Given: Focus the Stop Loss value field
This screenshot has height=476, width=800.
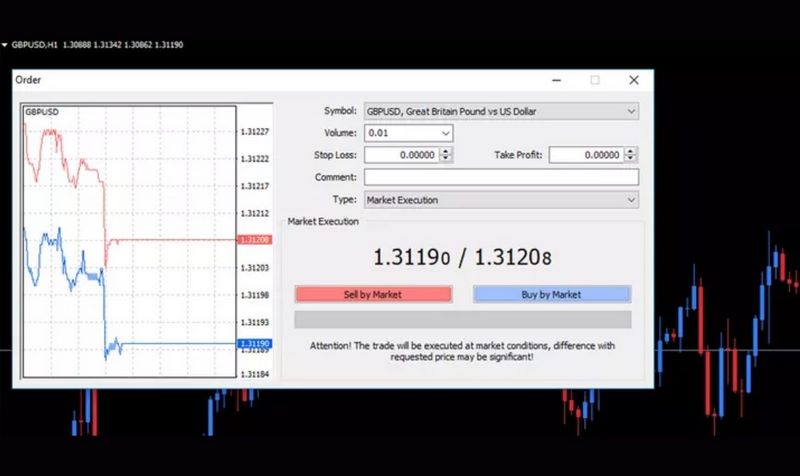Looking at the screenshot, I should point(401,155).
